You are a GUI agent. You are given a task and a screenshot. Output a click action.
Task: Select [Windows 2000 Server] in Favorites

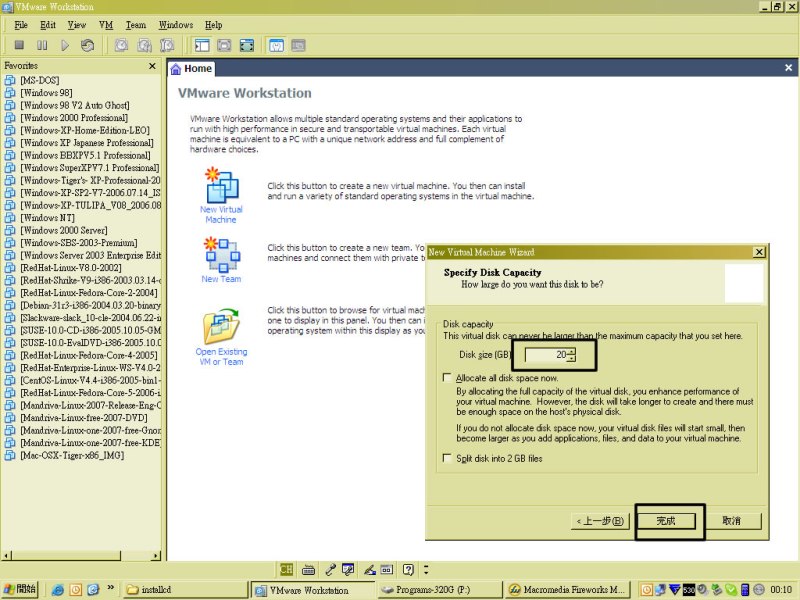pos(64,230)
